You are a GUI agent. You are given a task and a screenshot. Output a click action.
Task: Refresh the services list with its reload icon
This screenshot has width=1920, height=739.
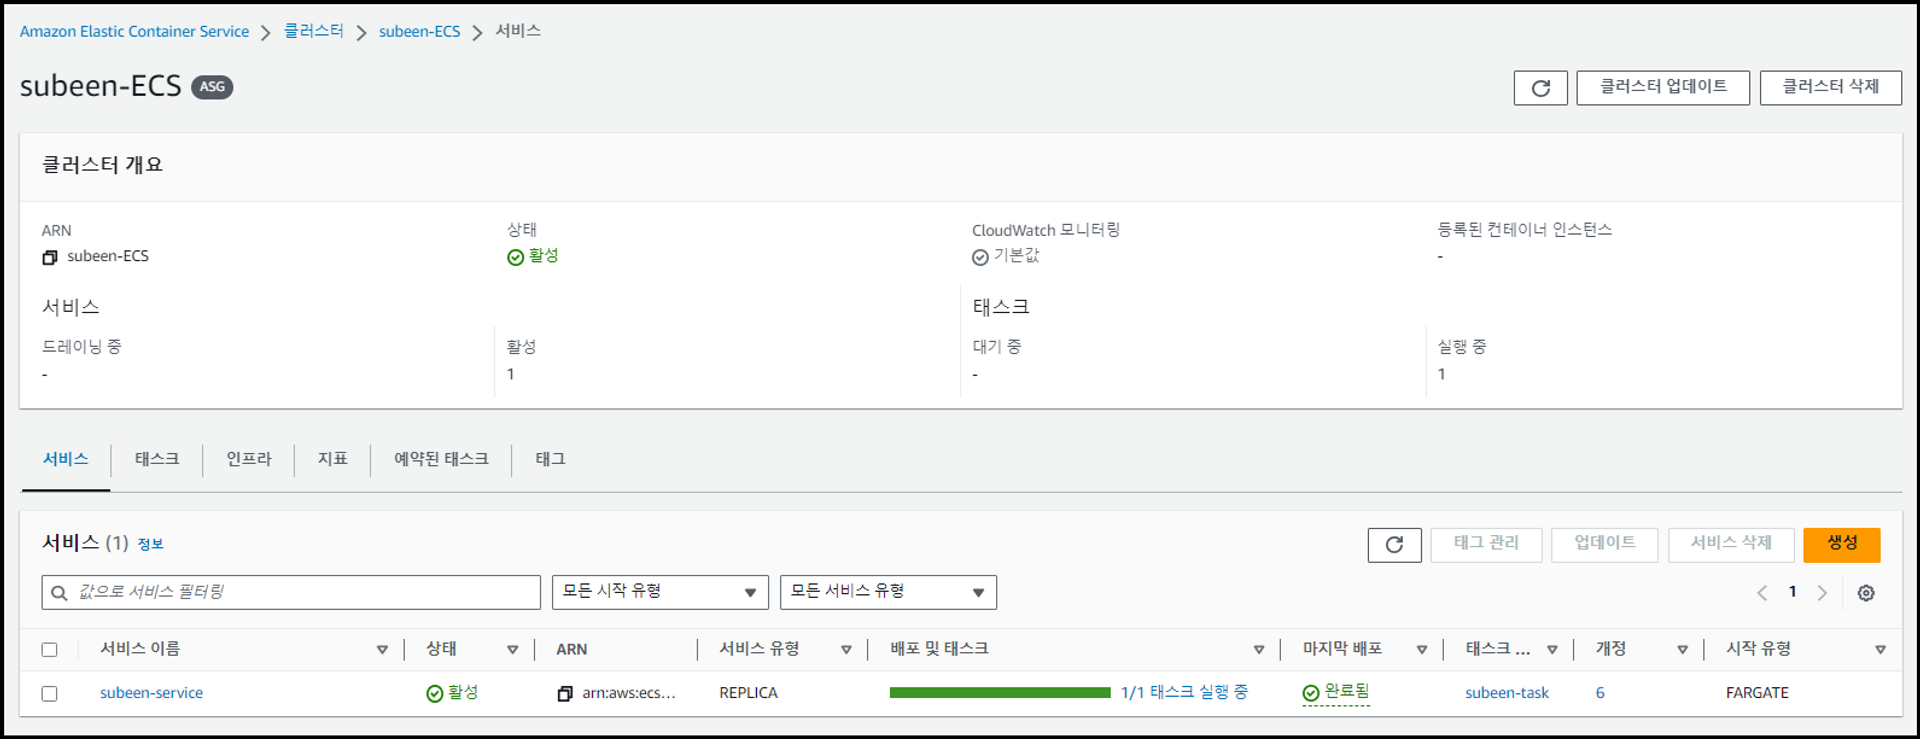click(1394, 545)
